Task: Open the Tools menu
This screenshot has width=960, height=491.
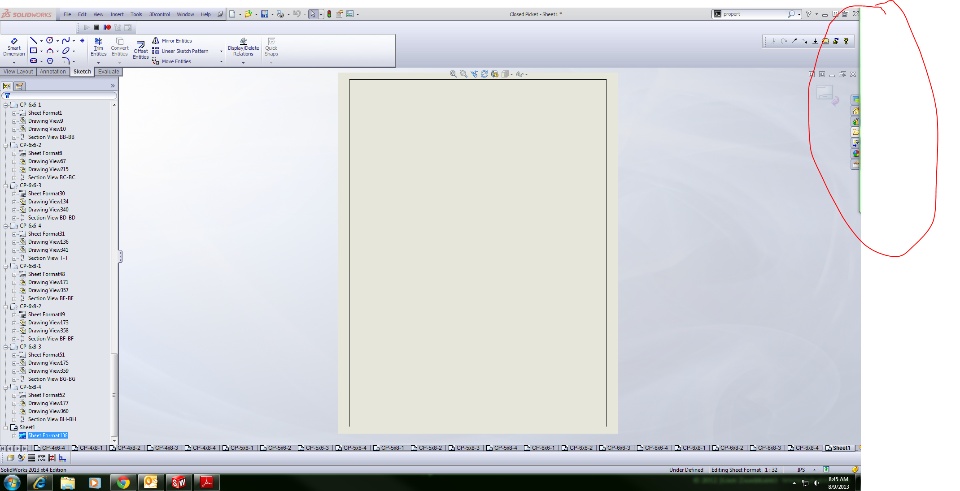Action: [x=136, y=13]
